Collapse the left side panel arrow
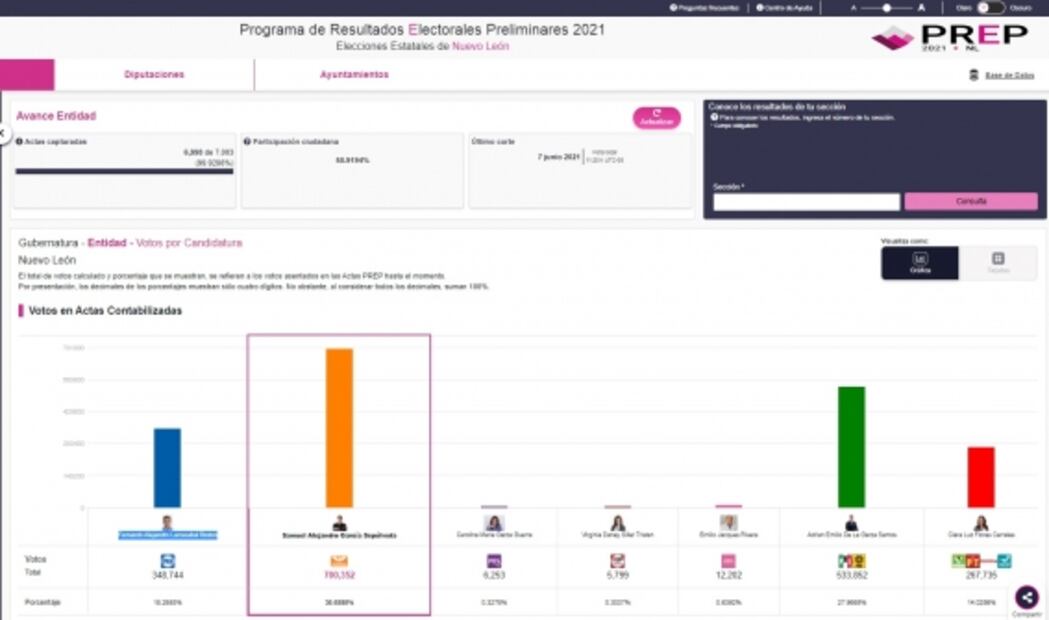 pyautogui.click(x=3, y=132)
